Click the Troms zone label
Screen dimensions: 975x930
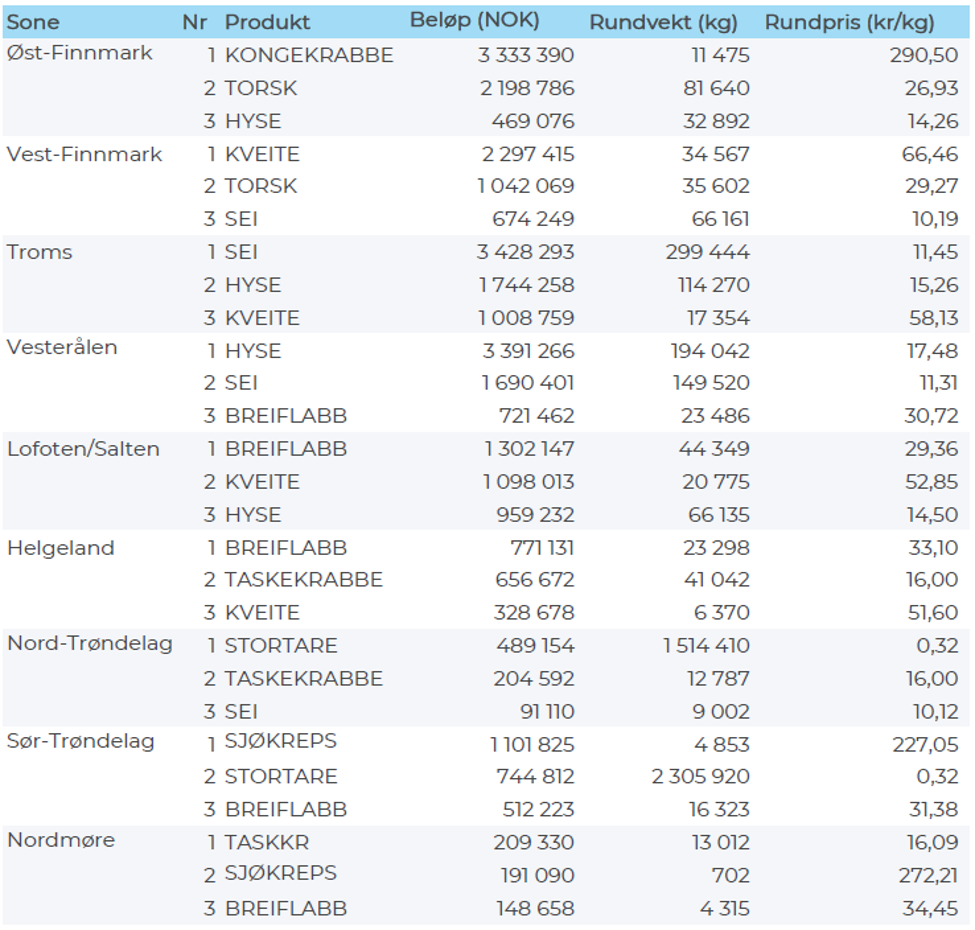[40, 252]
